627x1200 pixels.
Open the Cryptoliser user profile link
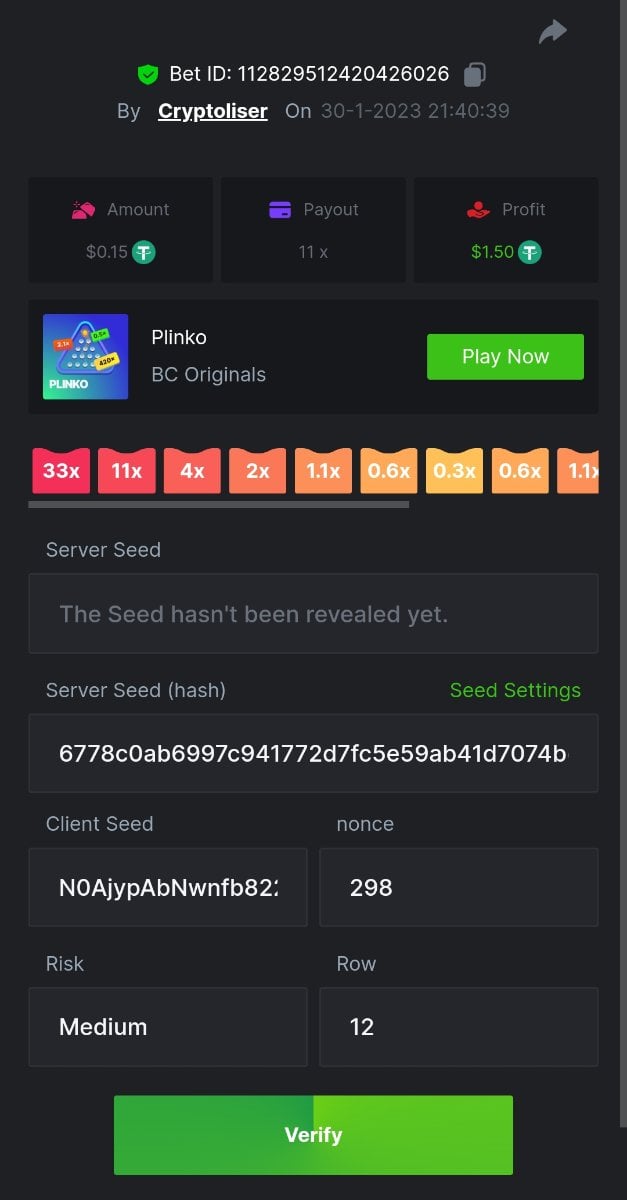point(212,111)
